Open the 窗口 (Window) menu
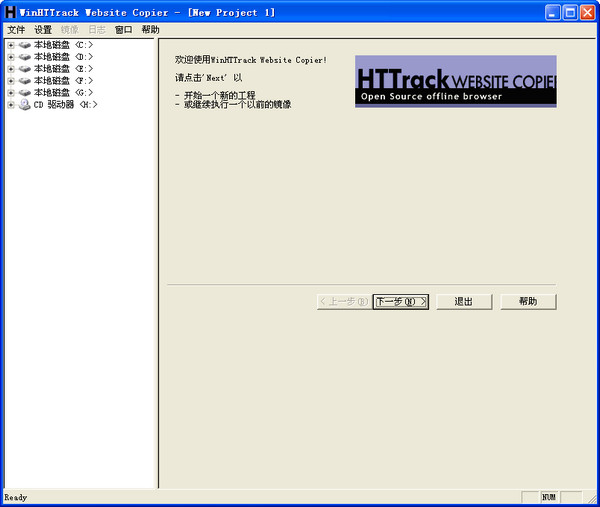The height and width of the screenshot is (507, 600). pyautogui.click(x=123, y=30)
